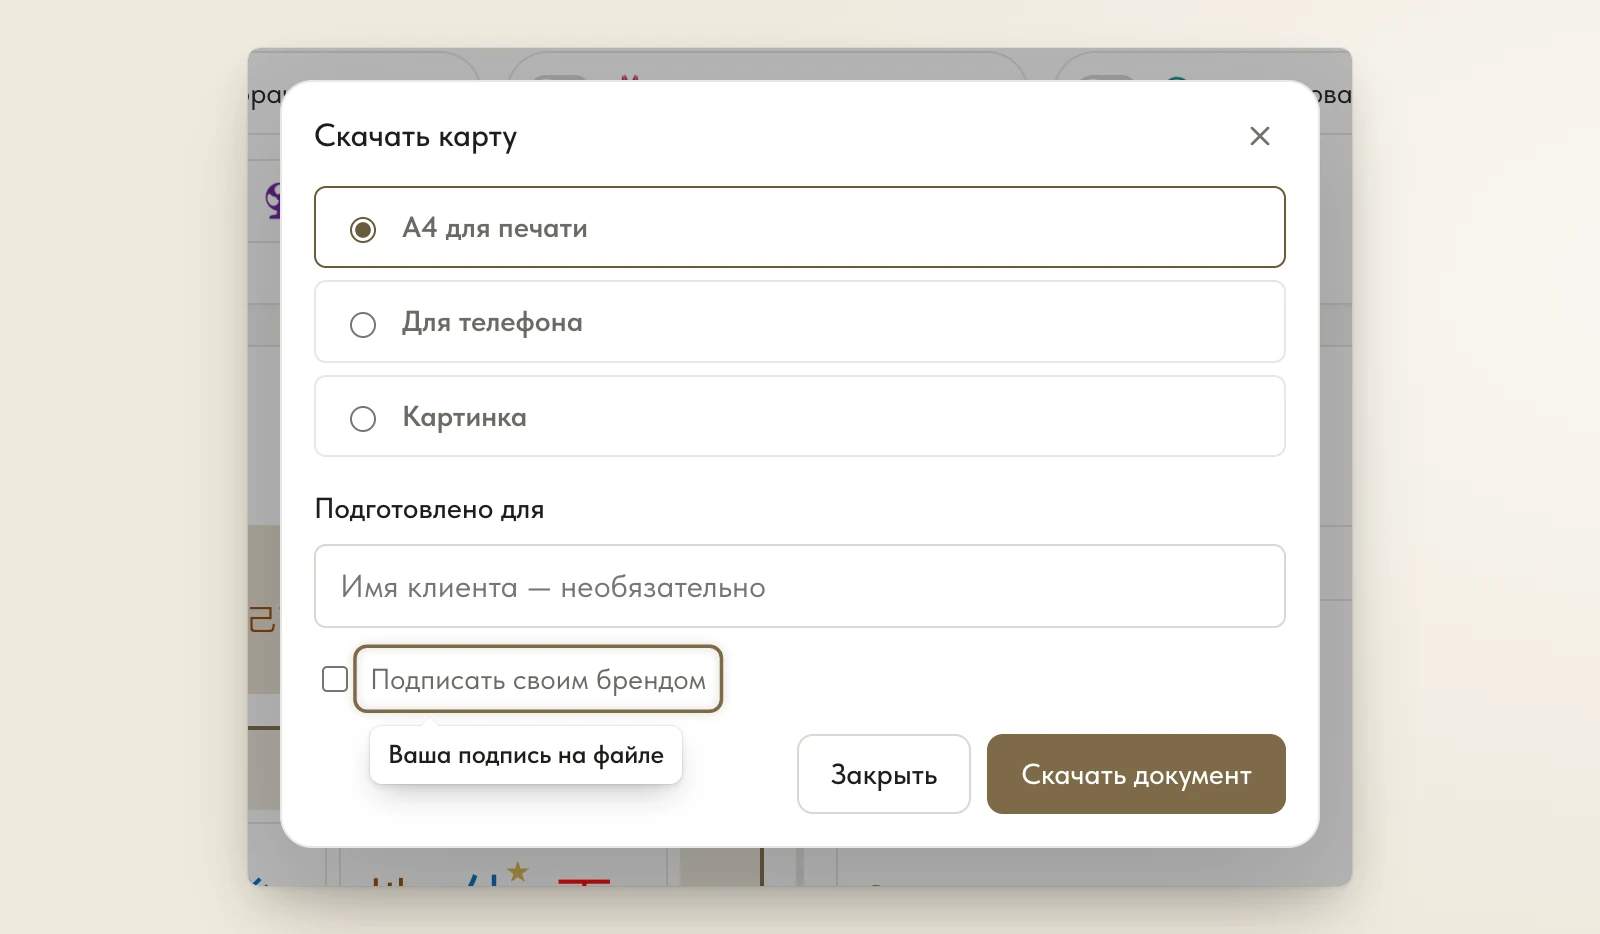Image resolution: width=1600 pixels, height=934 pixels.
Task: Focus the Имя клиента input field
Action: pyautogui.click(x=800, y=586)
